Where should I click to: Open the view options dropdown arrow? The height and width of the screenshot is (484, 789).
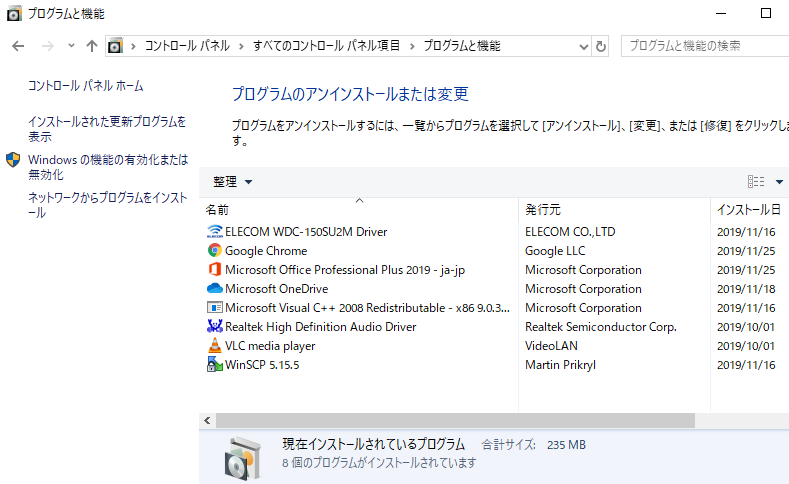pos(779,182)
